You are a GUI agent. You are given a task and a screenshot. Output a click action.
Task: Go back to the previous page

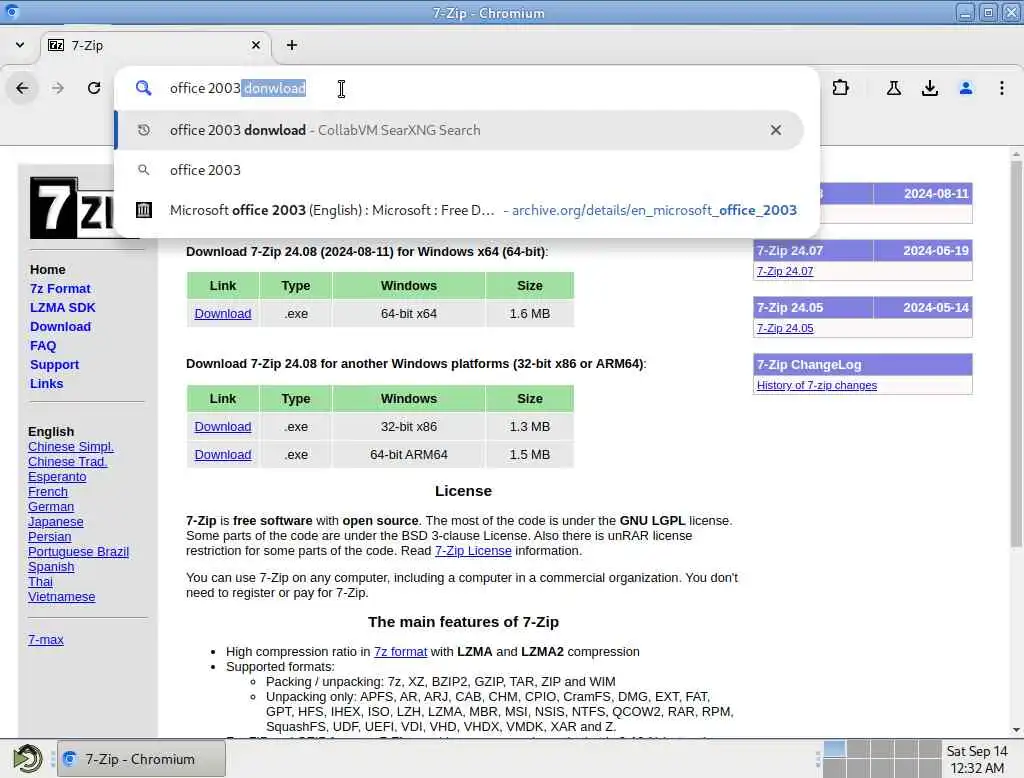22,88
